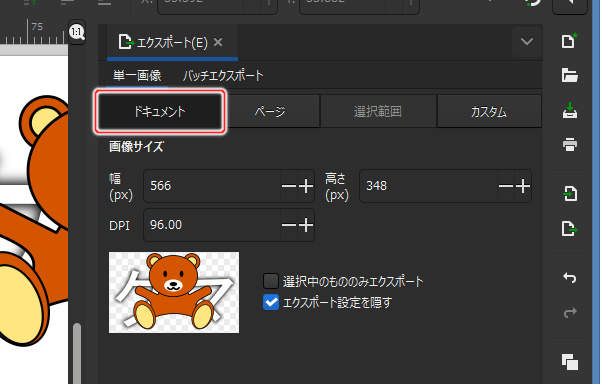Choose the ページ export area button
Screen dimensions: 600x384
[x=271, y=112]
